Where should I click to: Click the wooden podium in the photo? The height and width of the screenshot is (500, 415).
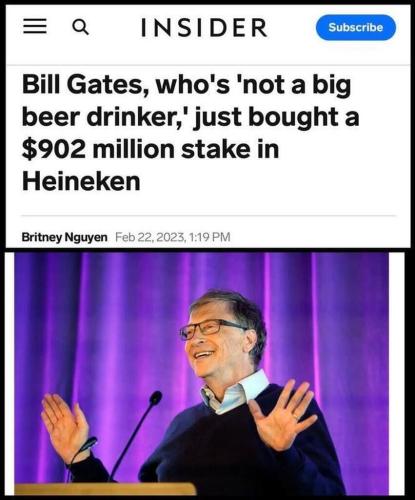click(105, 489)
